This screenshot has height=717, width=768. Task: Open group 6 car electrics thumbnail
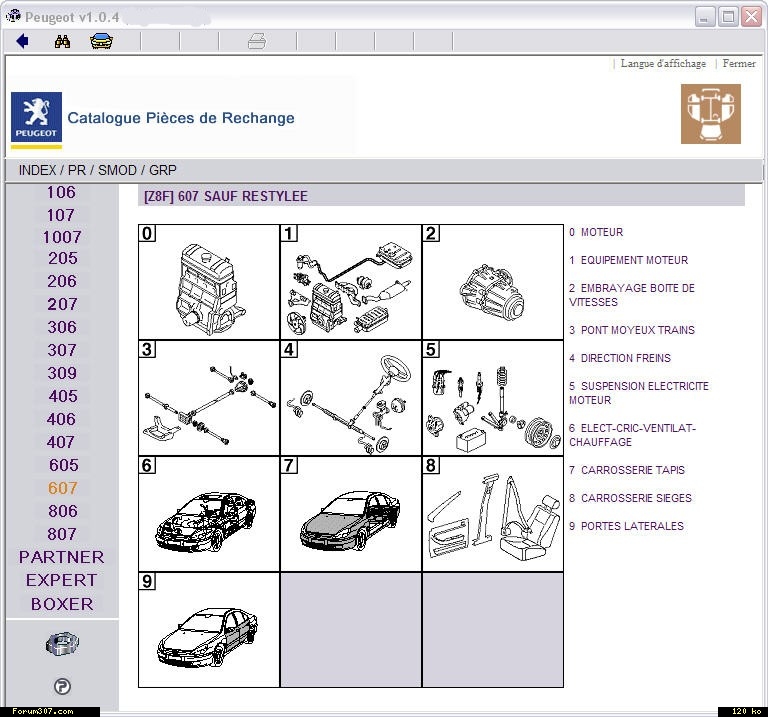tap(209, 514)
